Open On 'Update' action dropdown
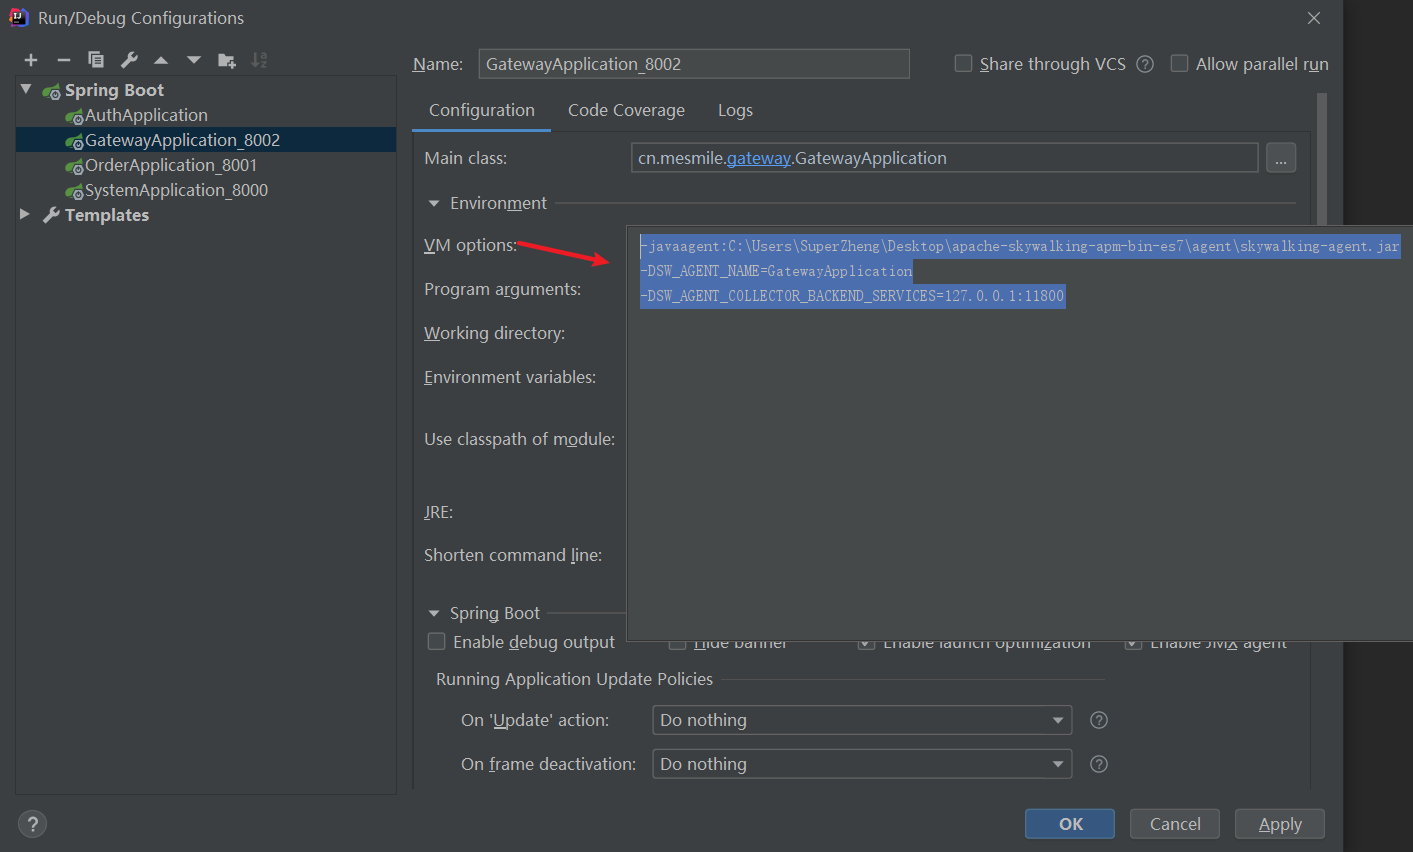 tap(861, 720)
